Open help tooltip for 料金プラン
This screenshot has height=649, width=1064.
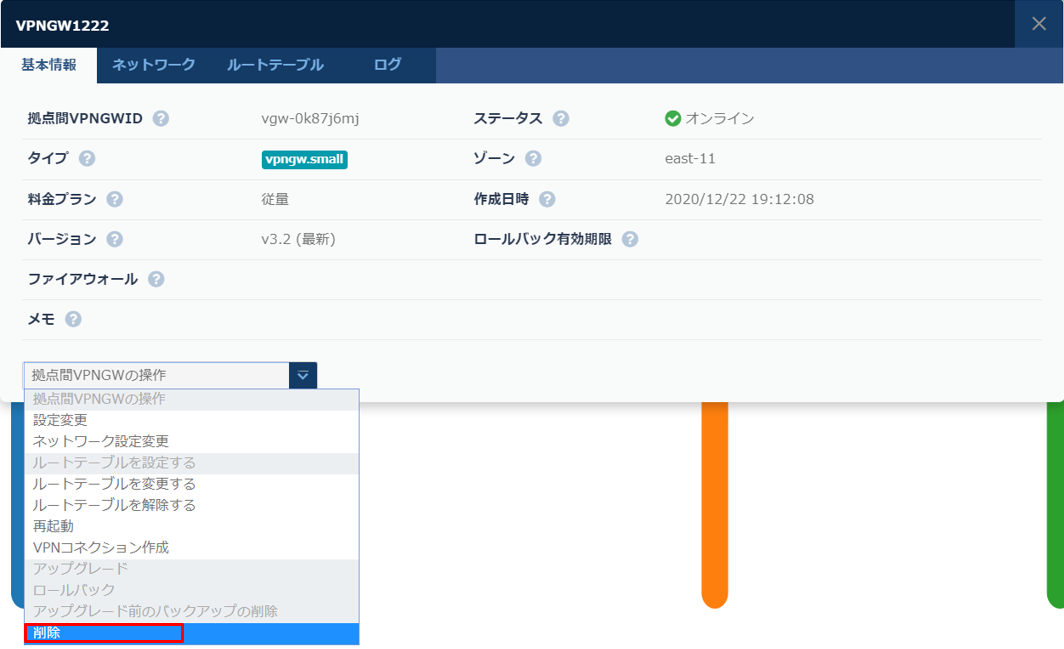click(117, 199)
